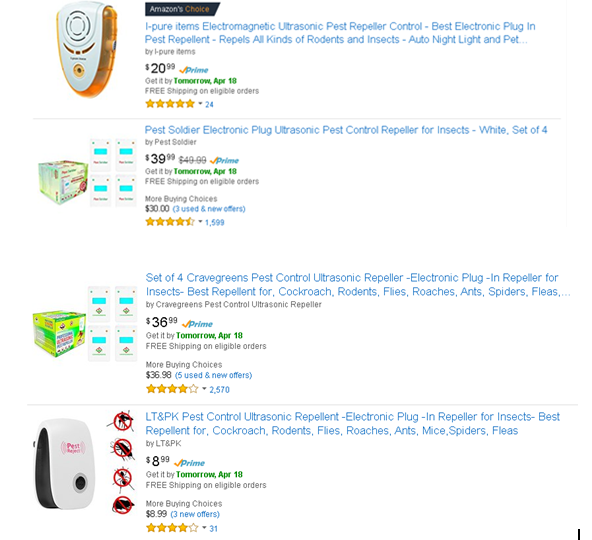The image size is (592, 540).
Task: Expand rating dropdown arrow beside 1,599 reviews
Action: pyautogui.click(x=200, y=222)
